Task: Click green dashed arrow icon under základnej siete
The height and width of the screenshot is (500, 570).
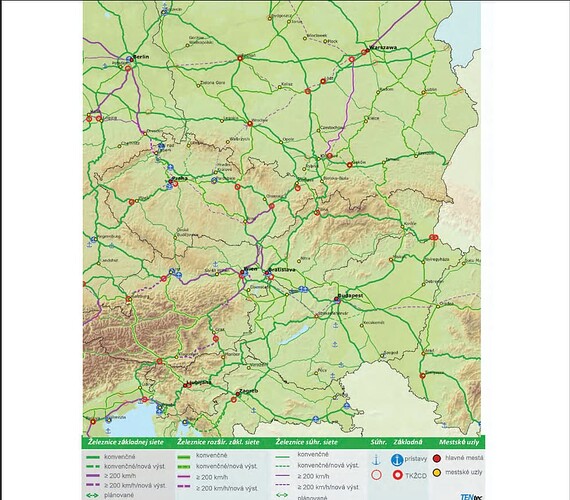Action: (93, 495)
